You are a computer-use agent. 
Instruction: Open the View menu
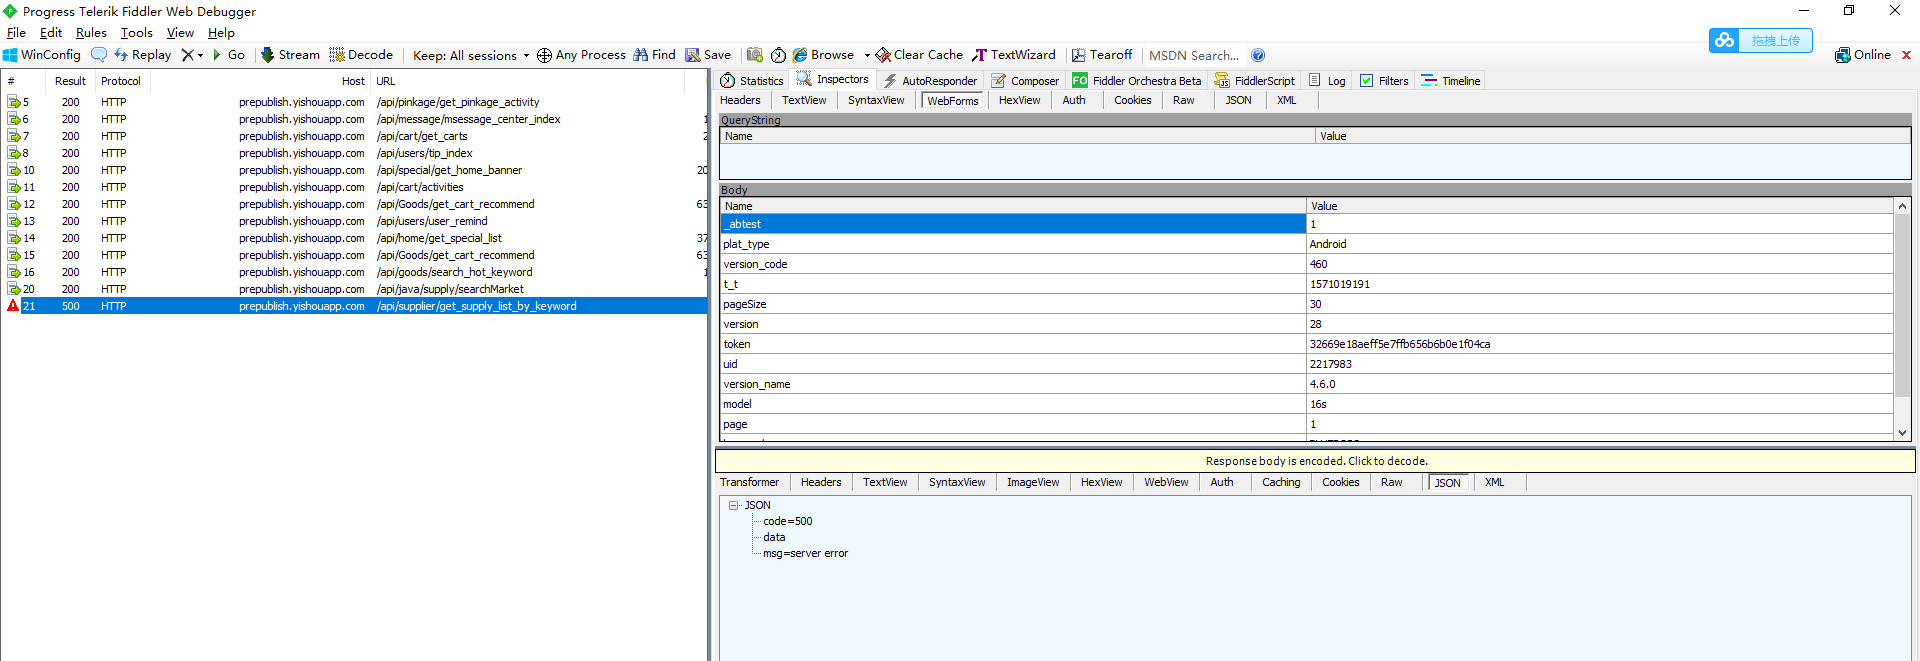coord(180,33)
